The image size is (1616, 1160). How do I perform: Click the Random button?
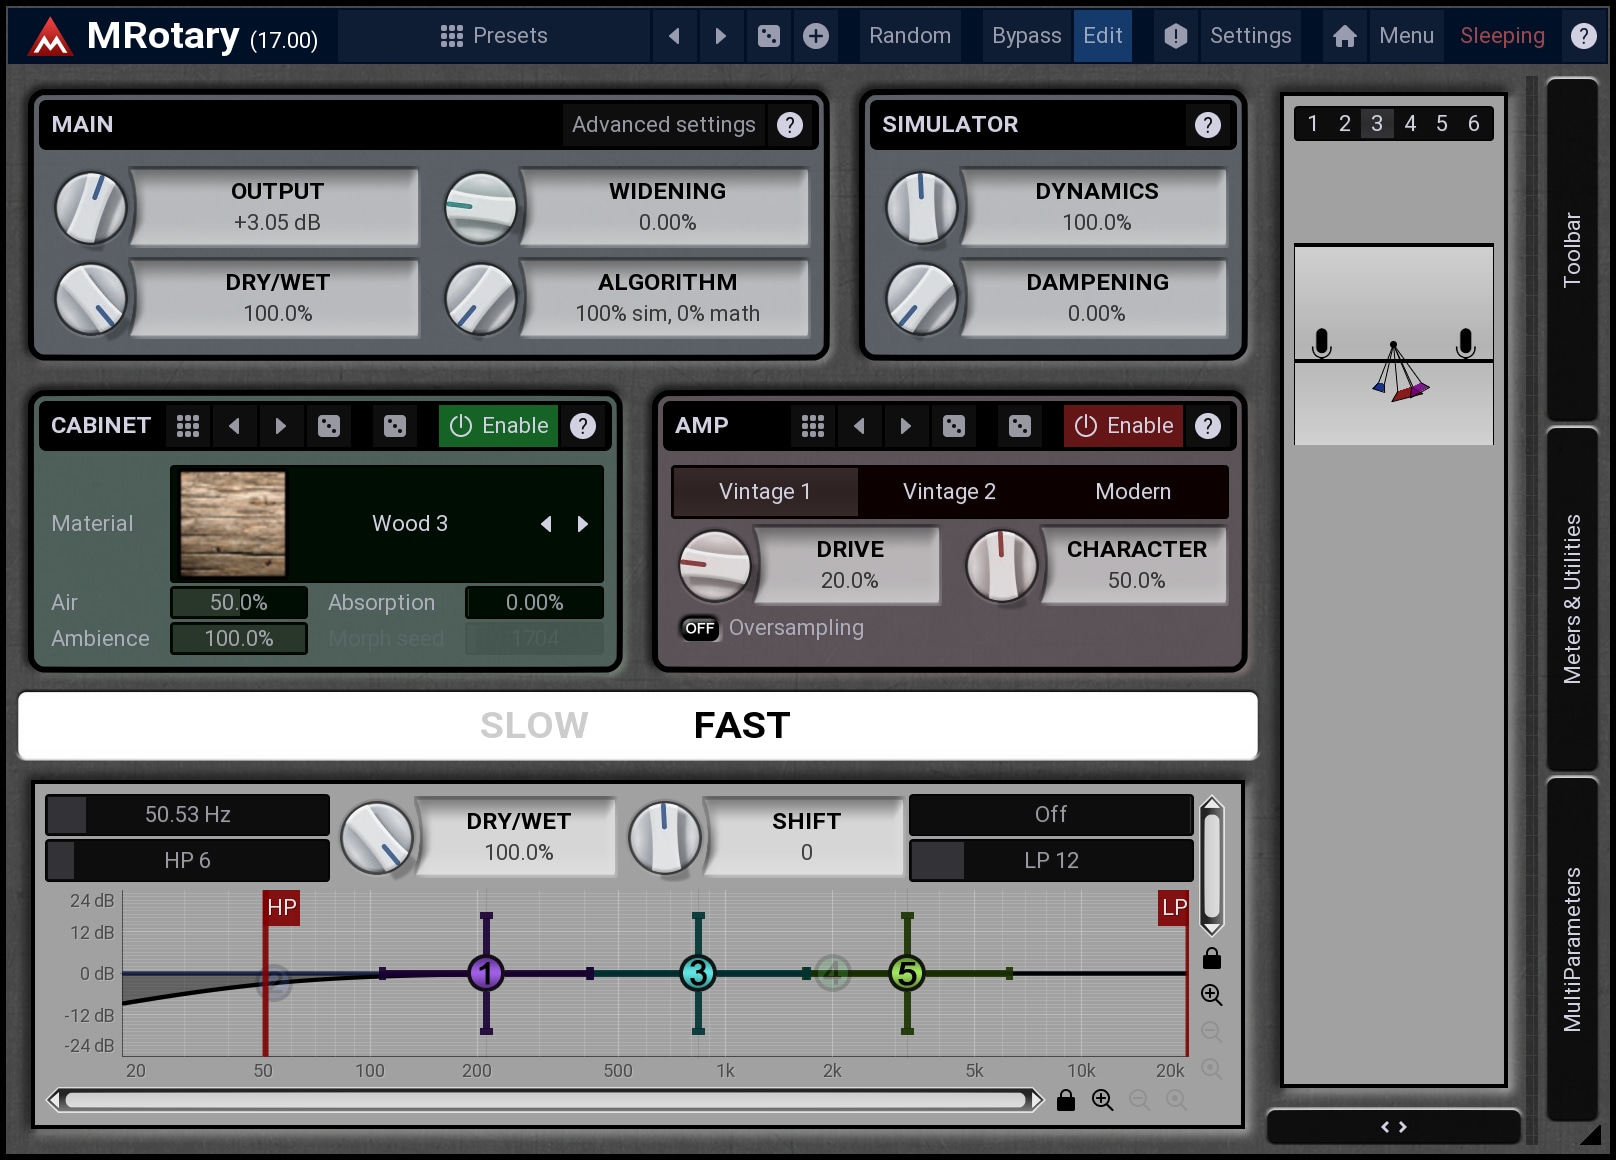(909, 36)
